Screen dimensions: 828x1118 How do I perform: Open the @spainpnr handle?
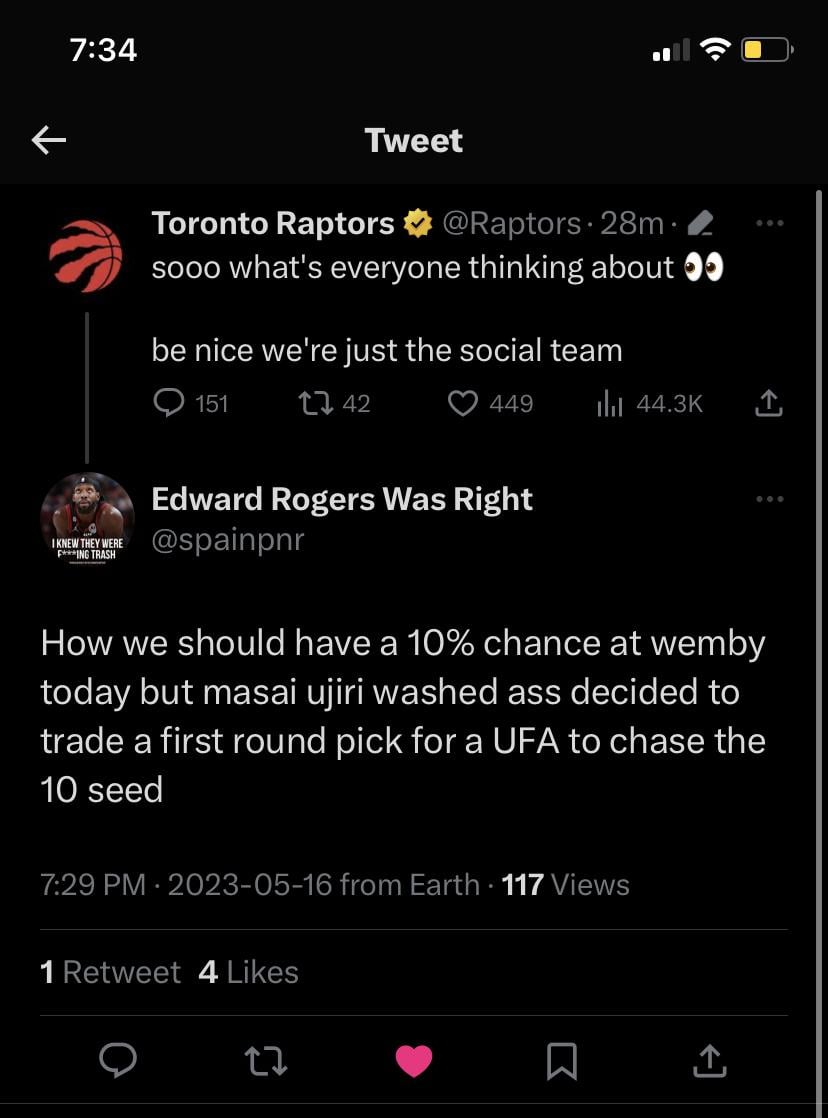coord(227,540)
